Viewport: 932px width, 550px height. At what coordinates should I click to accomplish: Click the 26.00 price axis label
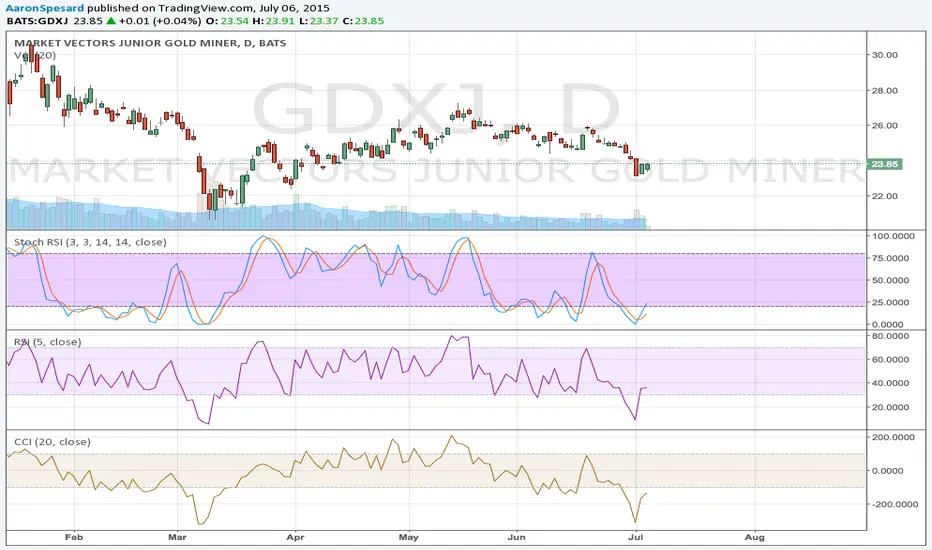(884, 125)
